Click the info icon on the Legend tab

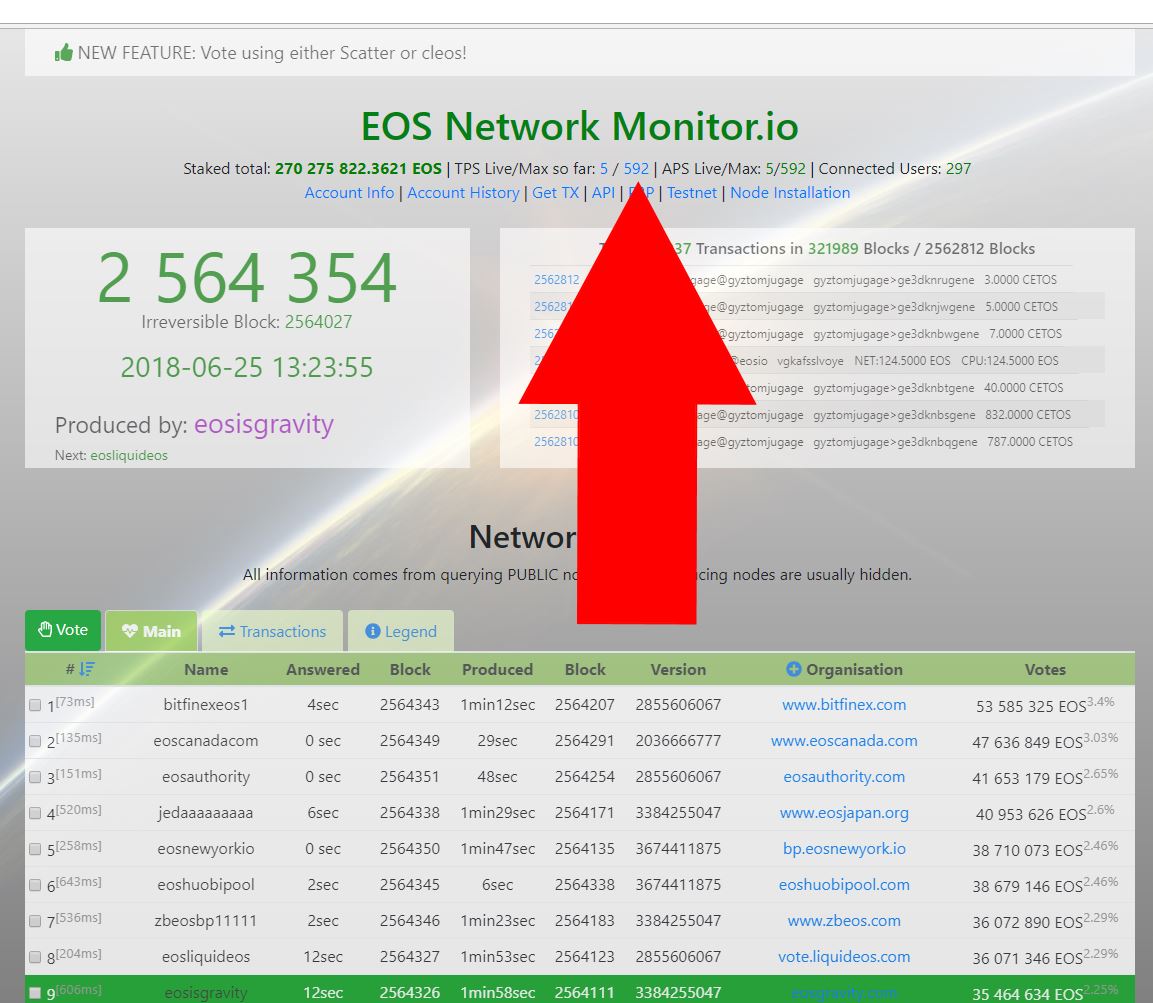coord(373,632)
